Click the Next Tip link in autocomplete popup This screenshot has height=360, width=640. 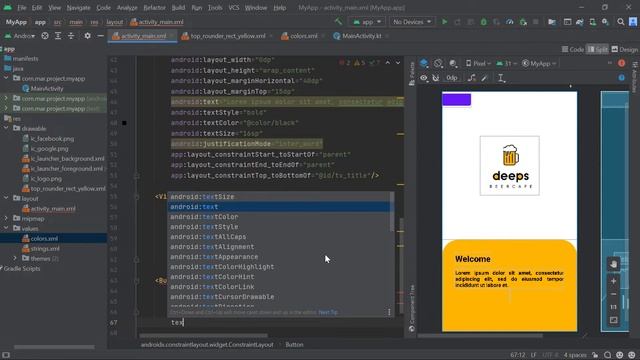coord(328,312)
